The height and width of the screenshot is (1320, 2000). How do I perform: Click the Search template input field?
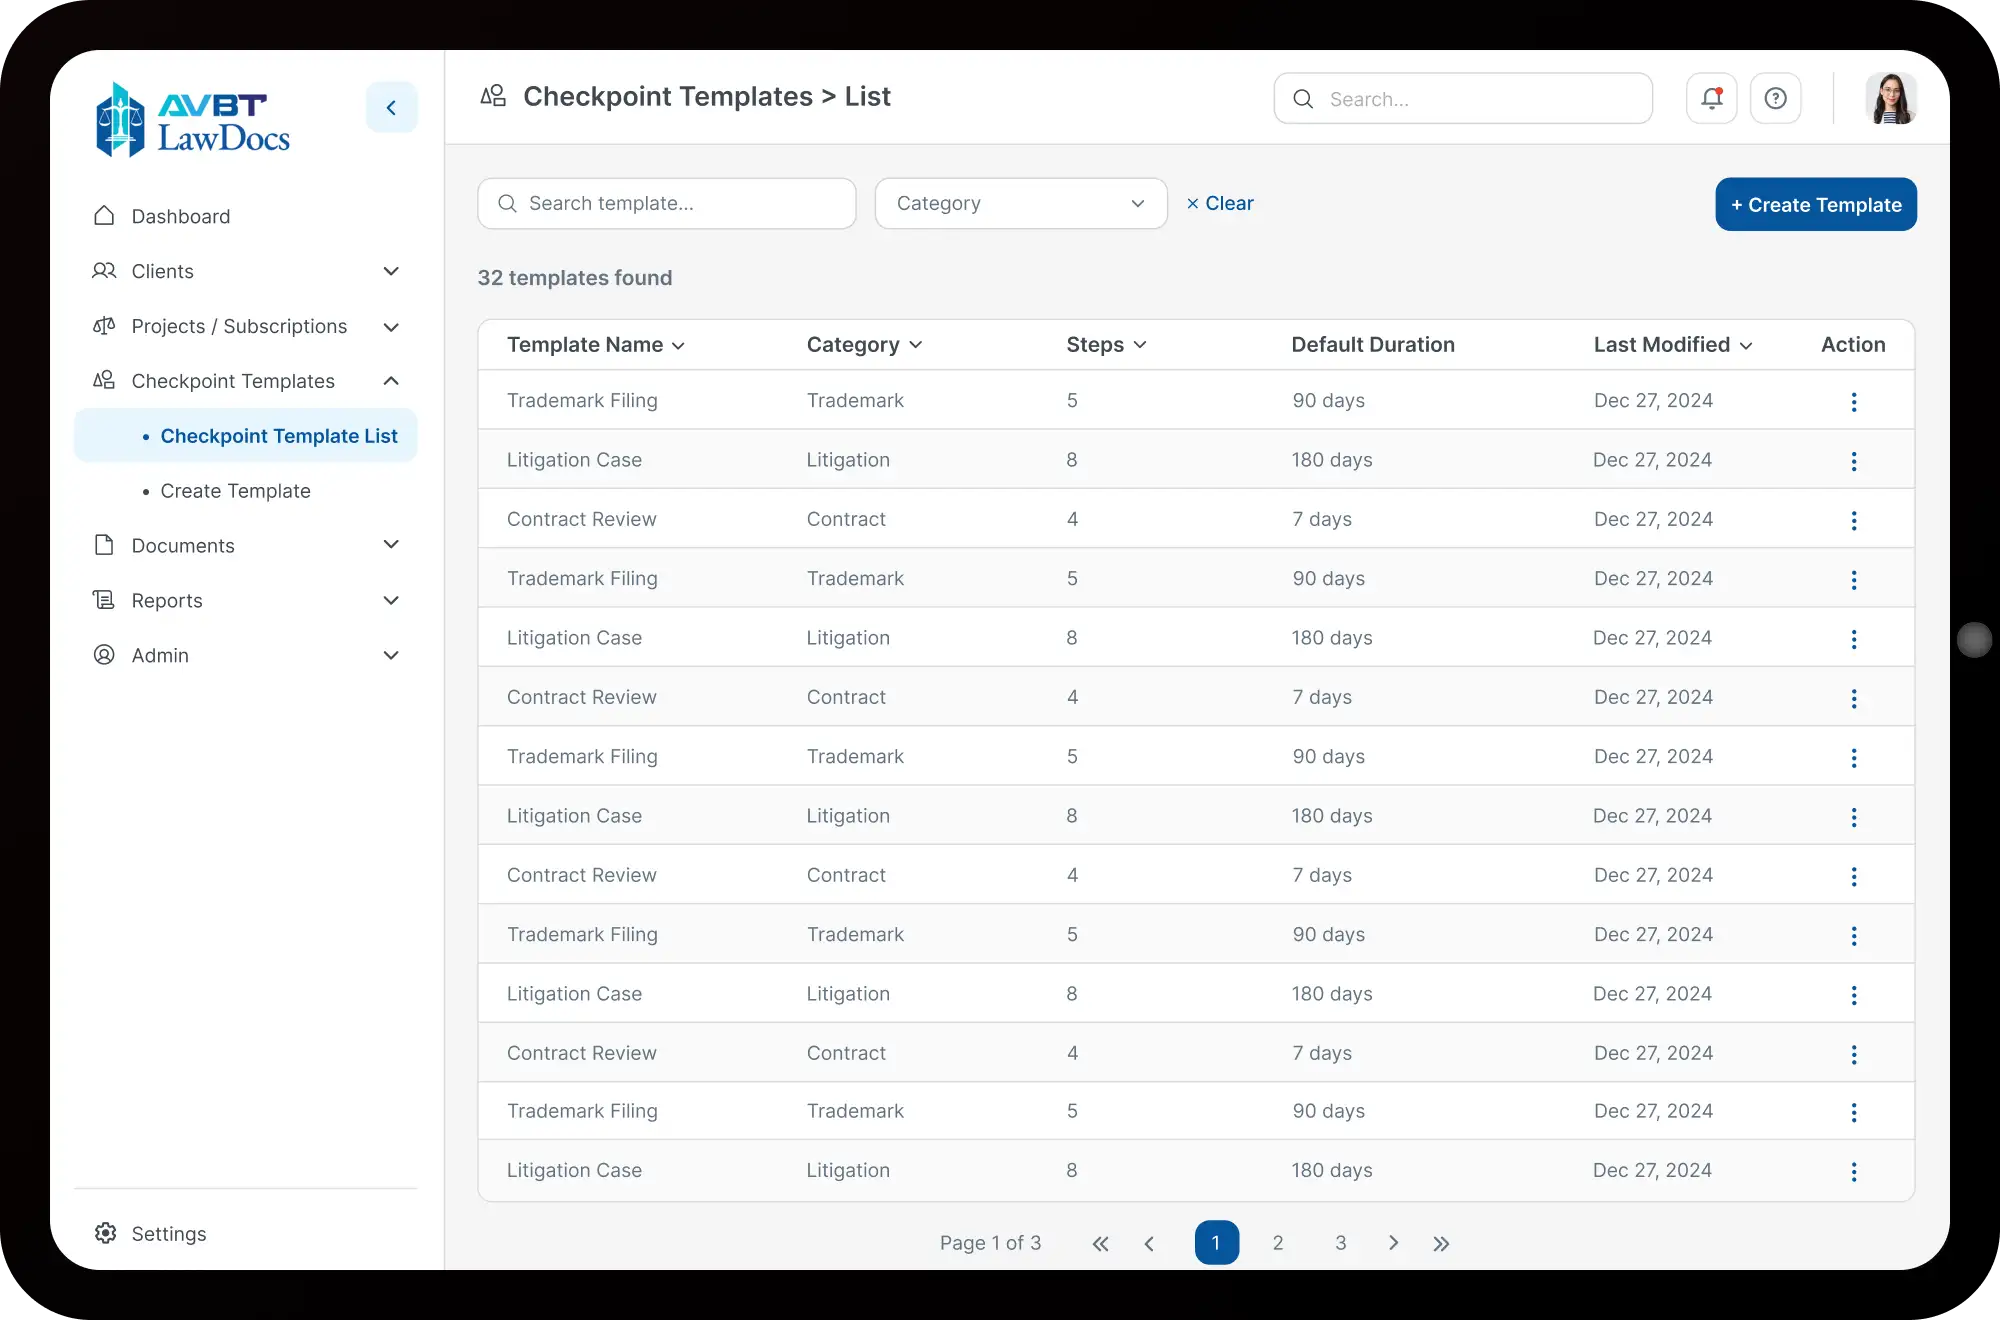[x=666, y=203]
